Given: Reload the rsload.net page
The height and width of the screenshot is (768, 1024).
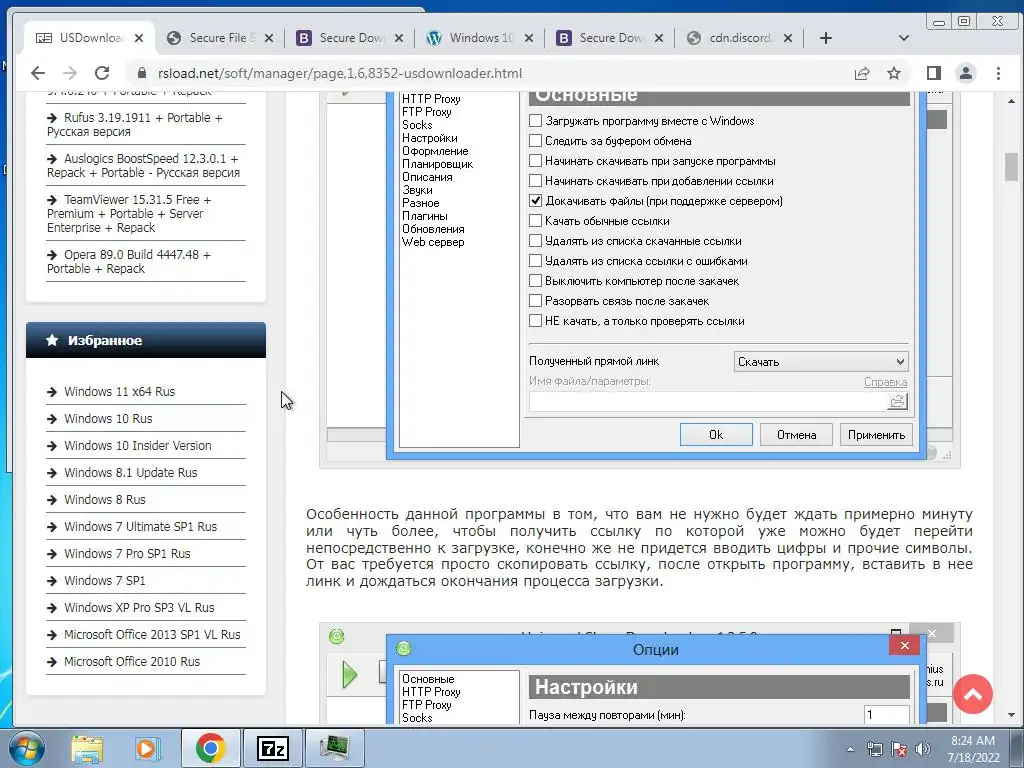Looking at the screenshot, I should click(101, 73).
